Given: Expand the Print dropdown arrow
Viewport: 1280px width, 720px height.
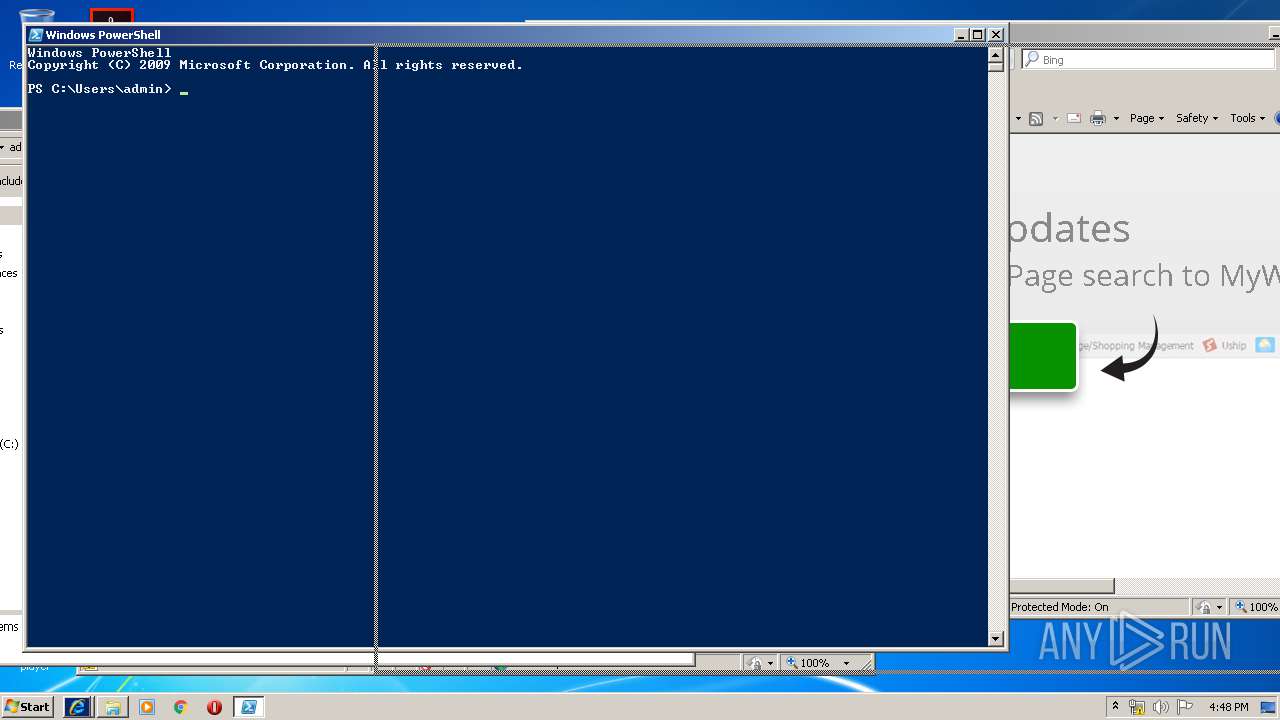Looking at the screenshot, I should (x=1116, y=118).
